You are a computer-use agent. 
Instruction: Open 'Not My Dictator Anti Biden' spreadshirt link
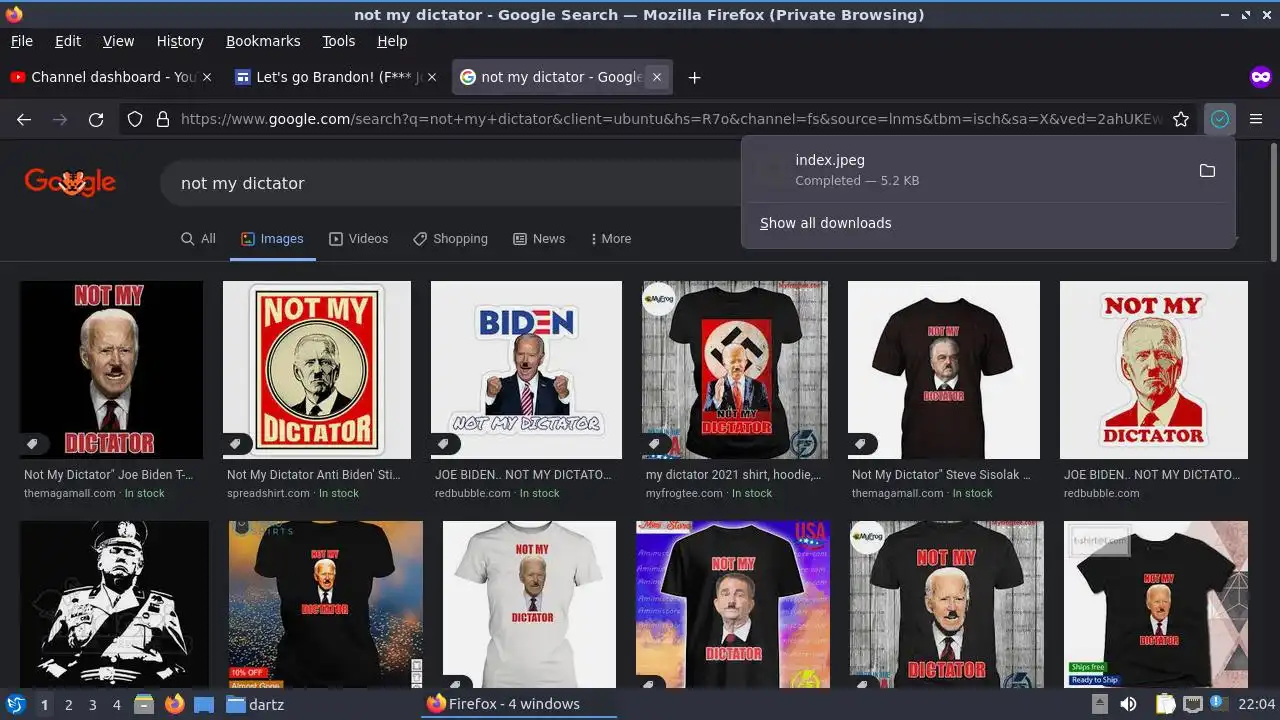pyautogui.click(x=314, y=475)
